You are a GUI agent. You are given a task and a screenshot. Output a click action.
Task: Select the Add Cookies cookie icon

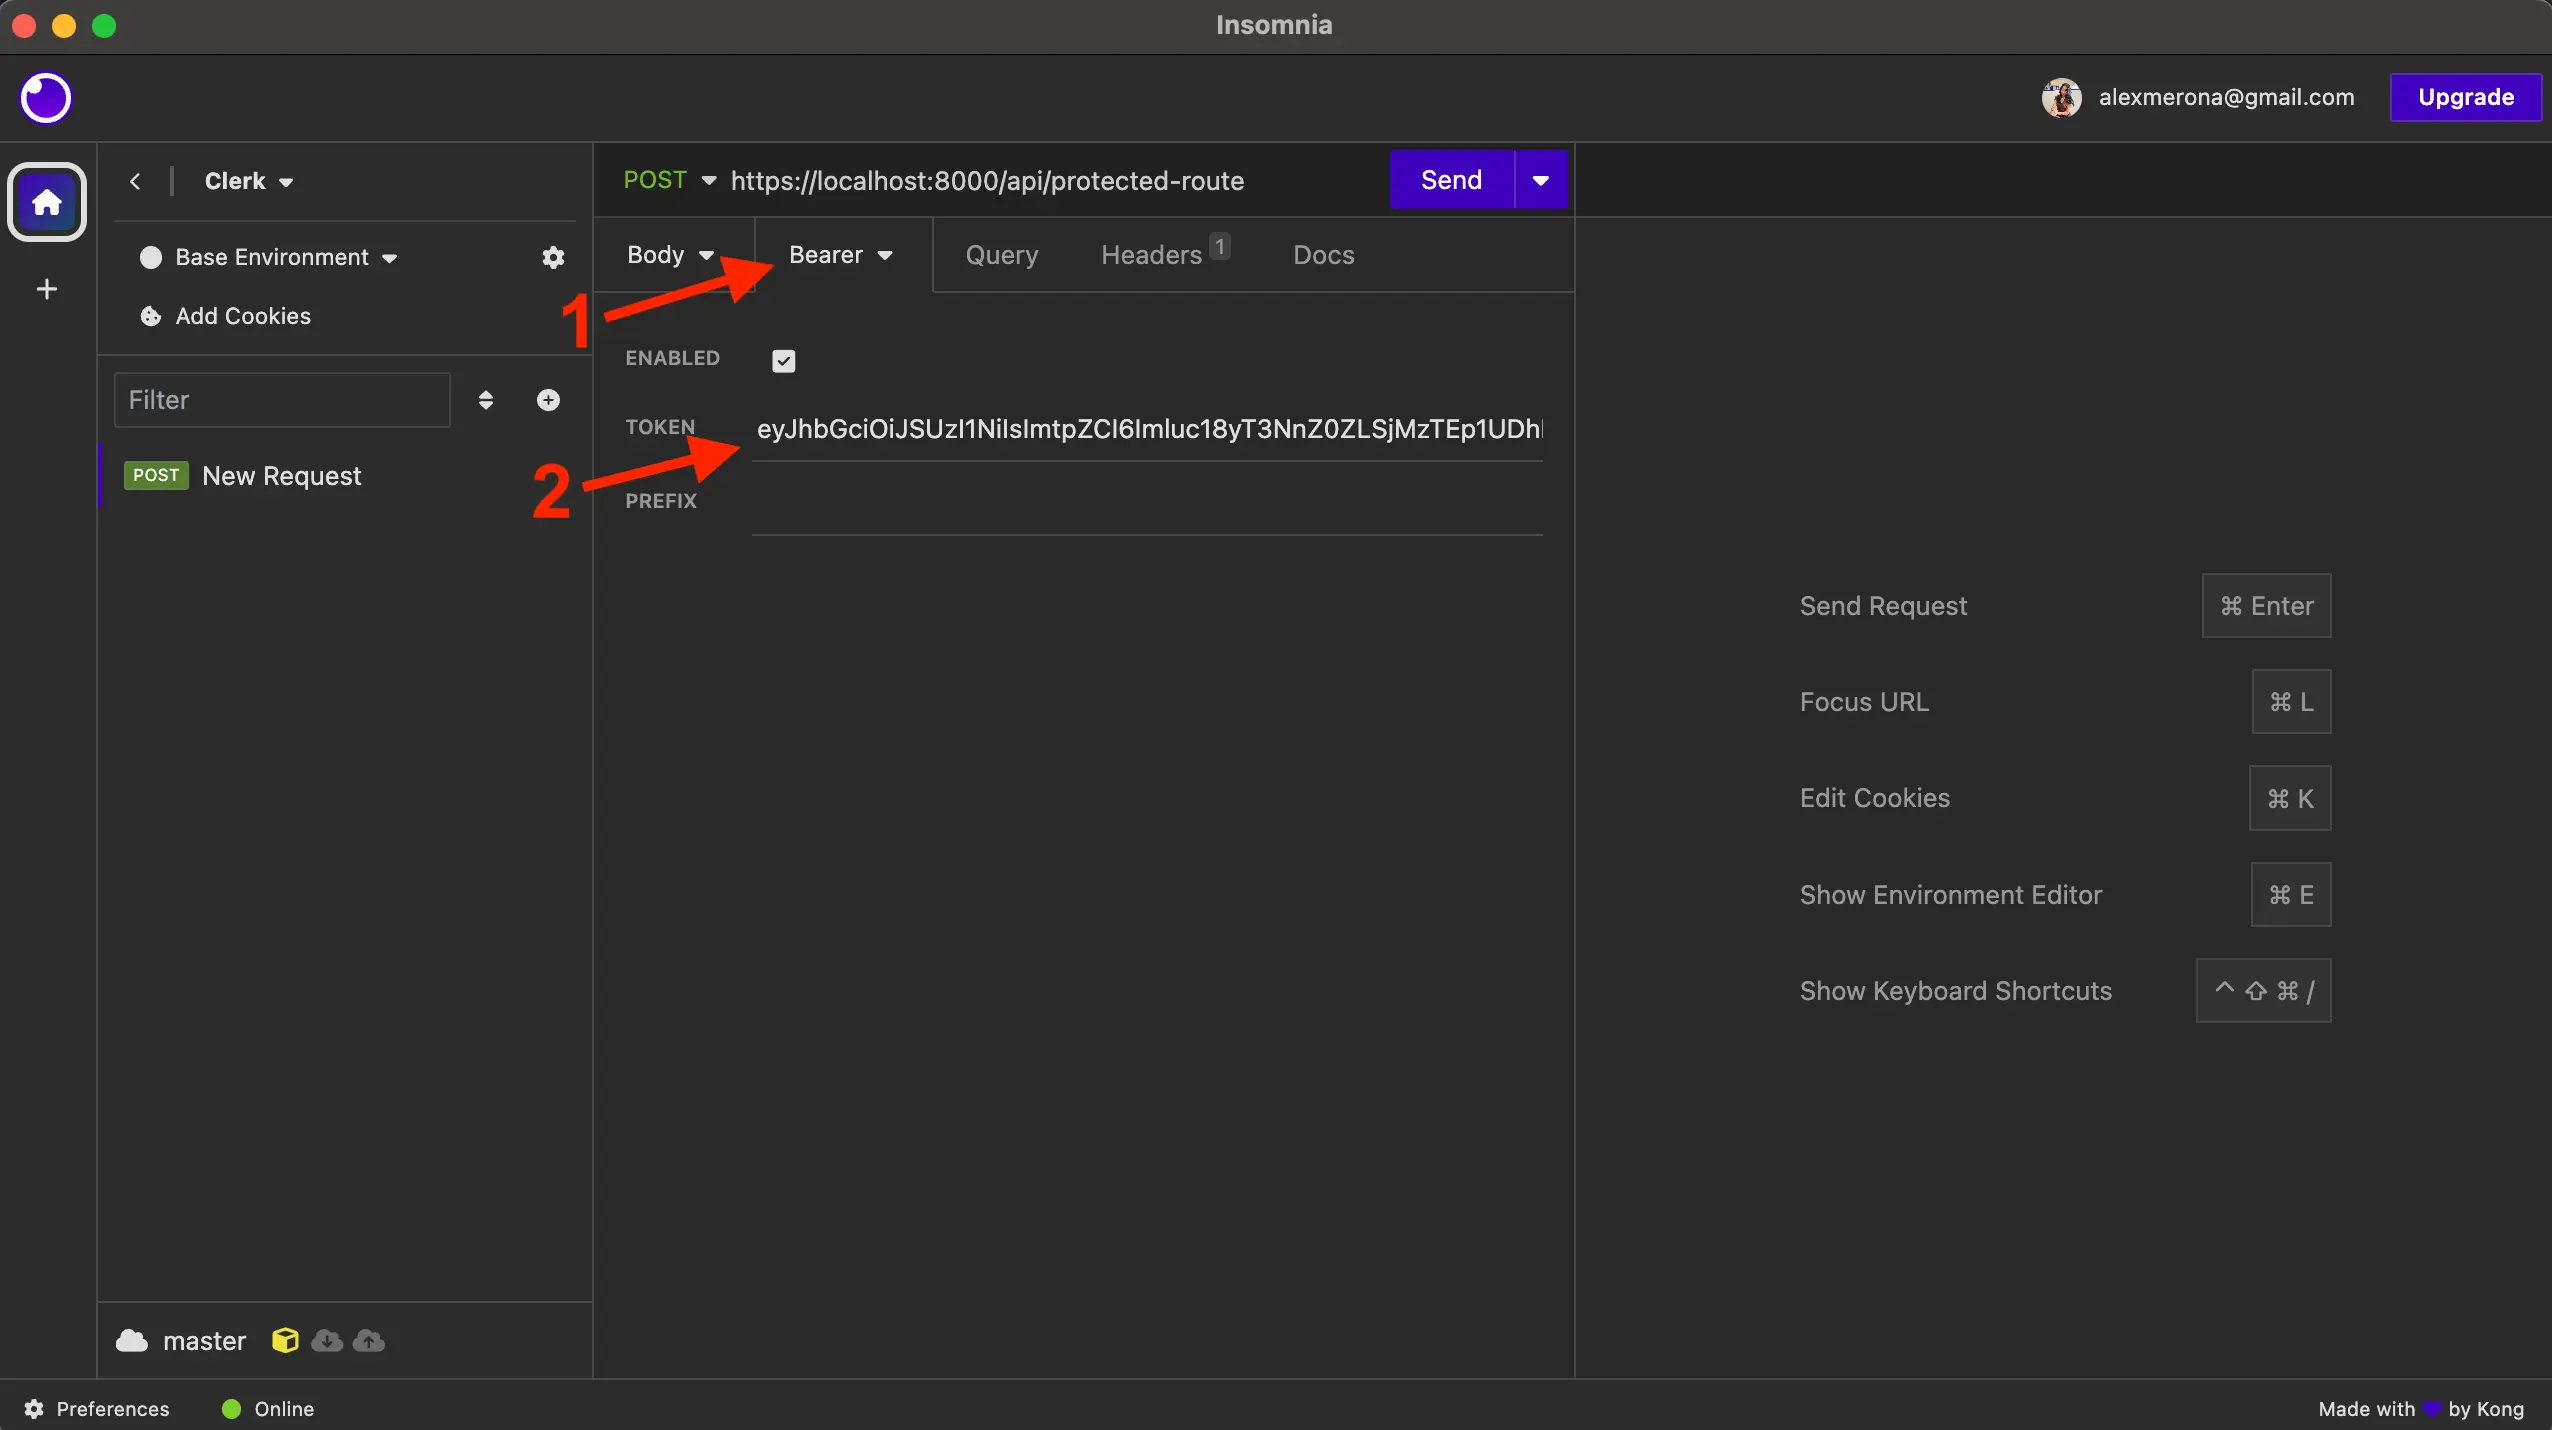(x=150, y=316)
